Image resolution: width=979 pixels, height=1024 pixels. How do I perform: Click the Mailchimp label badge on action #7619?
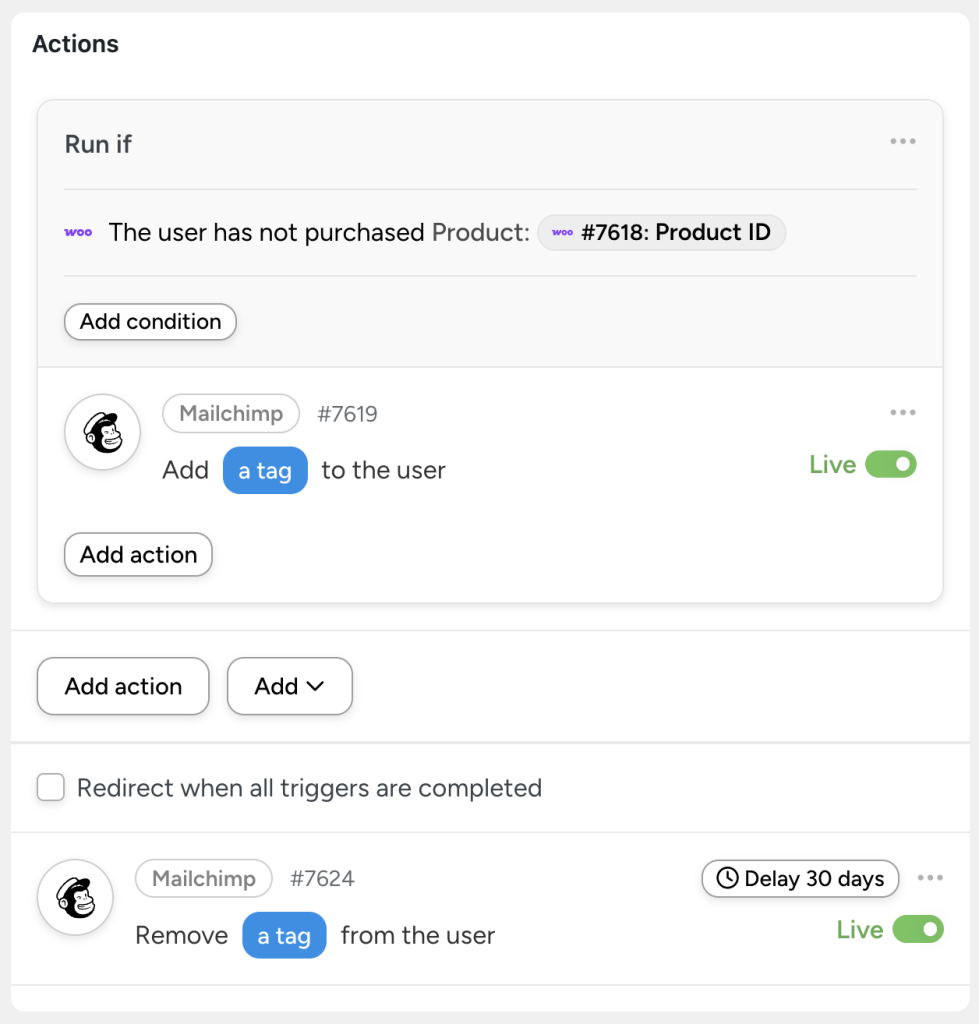pos(231,413)
